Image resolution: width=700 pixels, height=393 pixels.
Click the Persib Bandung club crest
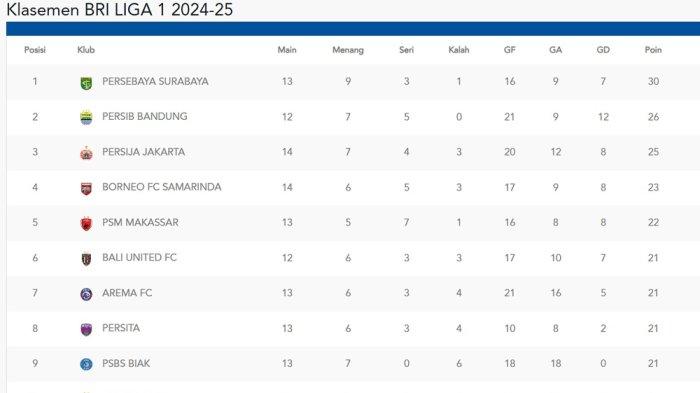coord(86,117)
